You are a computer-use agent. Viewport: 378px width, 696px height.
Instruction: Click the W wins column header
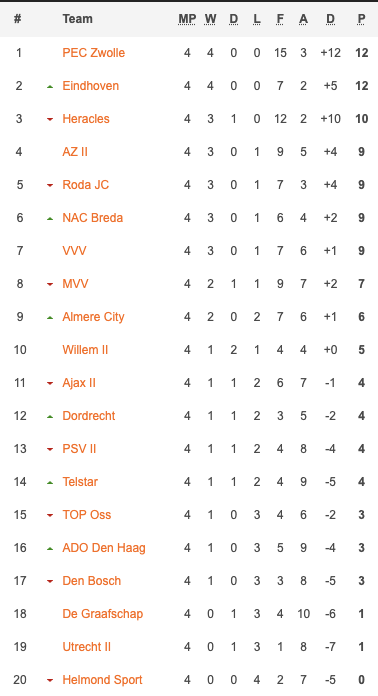pyautogui.click(x=210, y=19)
